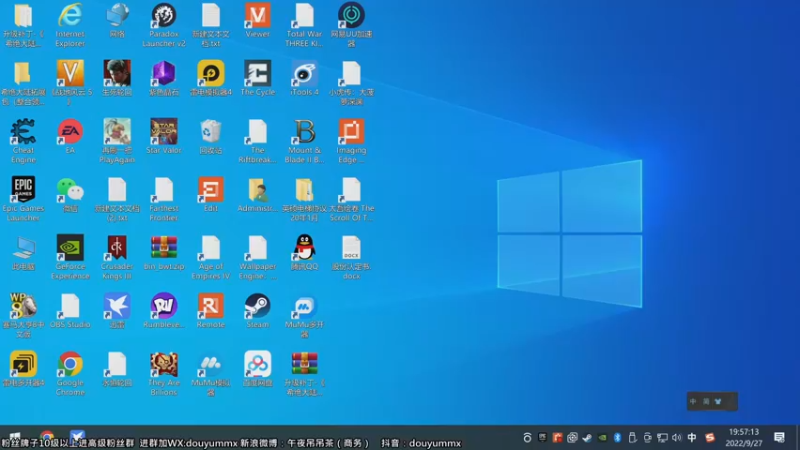The height and width of the screenshot is (450, 800).
Task: Open The Cycle game shortcut
Action: click(258, 79)
